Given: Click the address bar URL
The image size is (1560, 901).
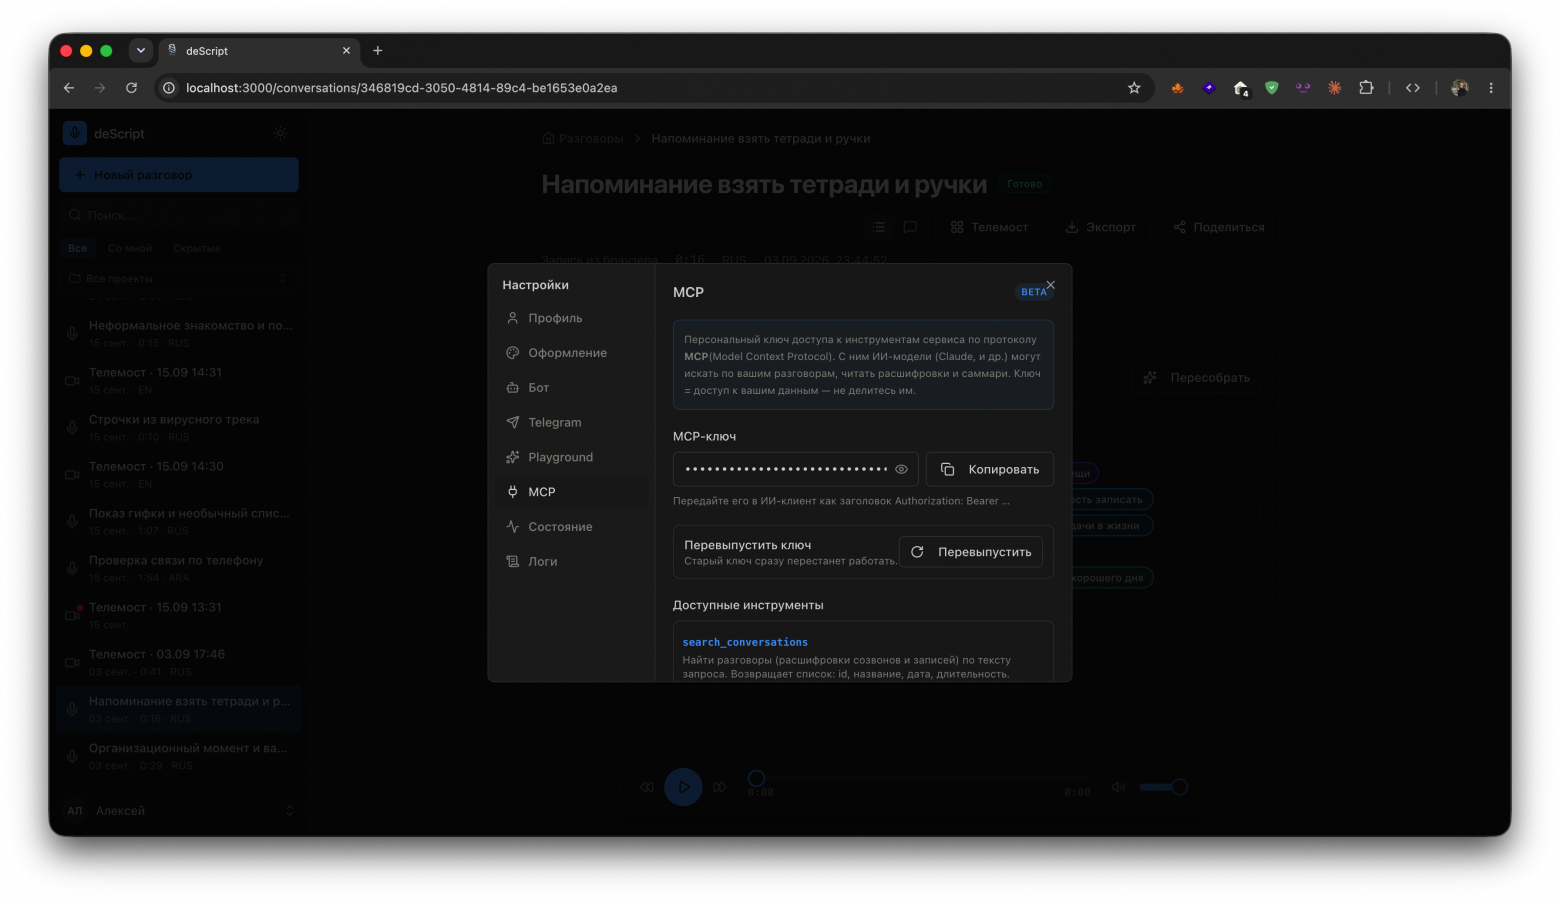Looking at the screenshot, I should point(402,88).
